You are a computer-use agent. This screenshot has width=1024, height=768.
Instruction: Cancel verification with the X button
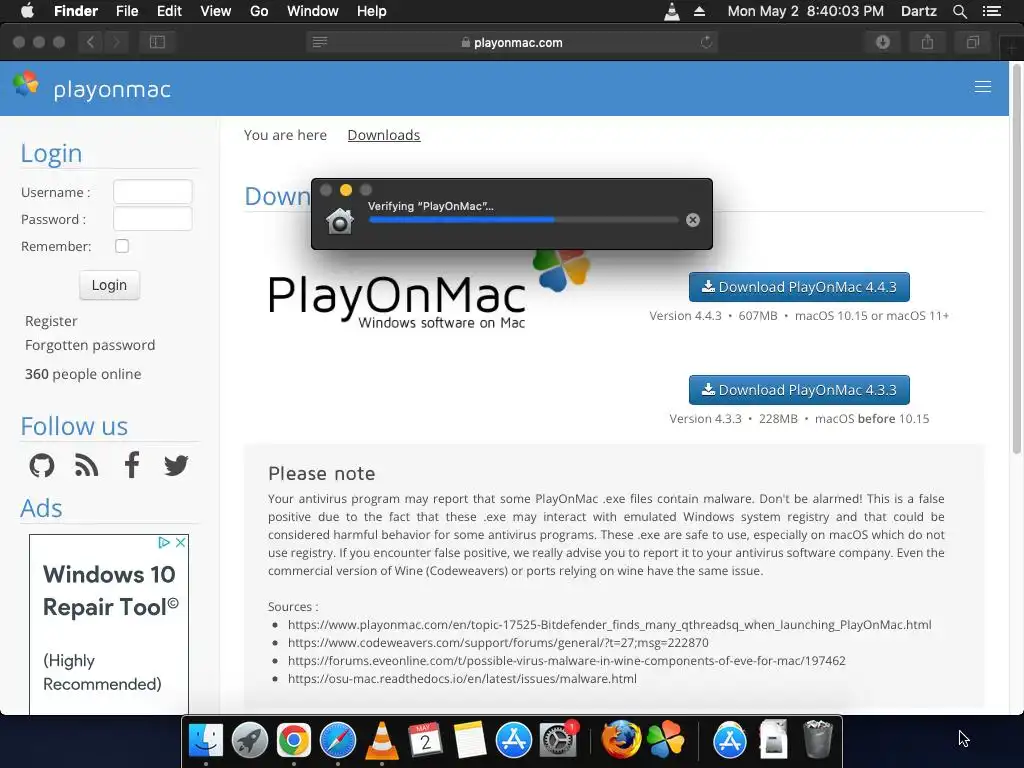coord(693,220)
